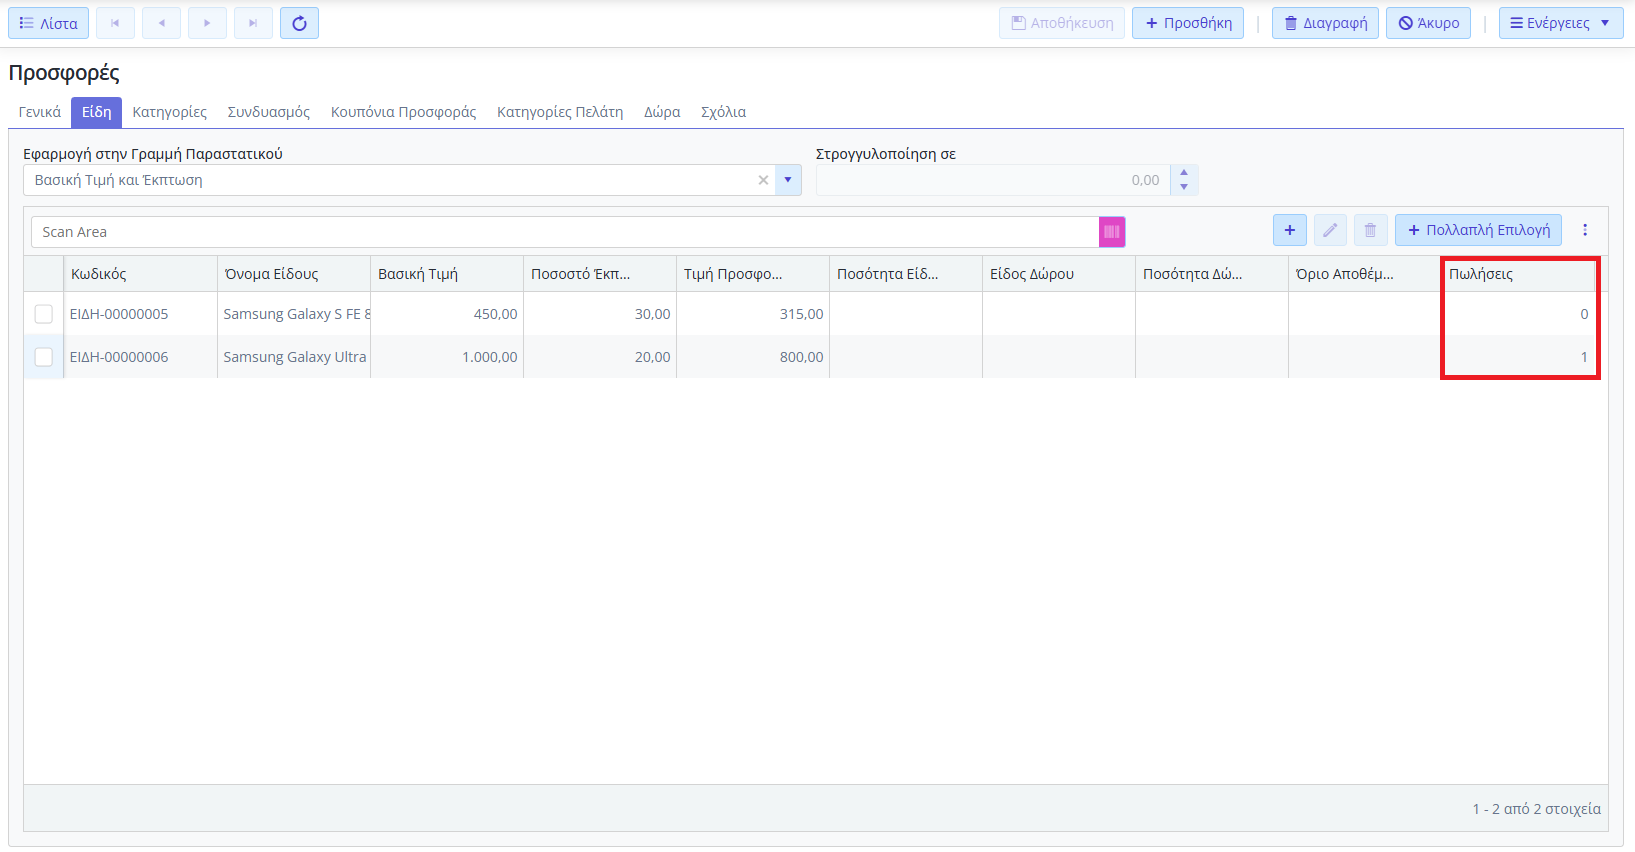Increase Στρογγυλοποίηση value with up arrow
1635x852 pixels.
click(1184, 173)
